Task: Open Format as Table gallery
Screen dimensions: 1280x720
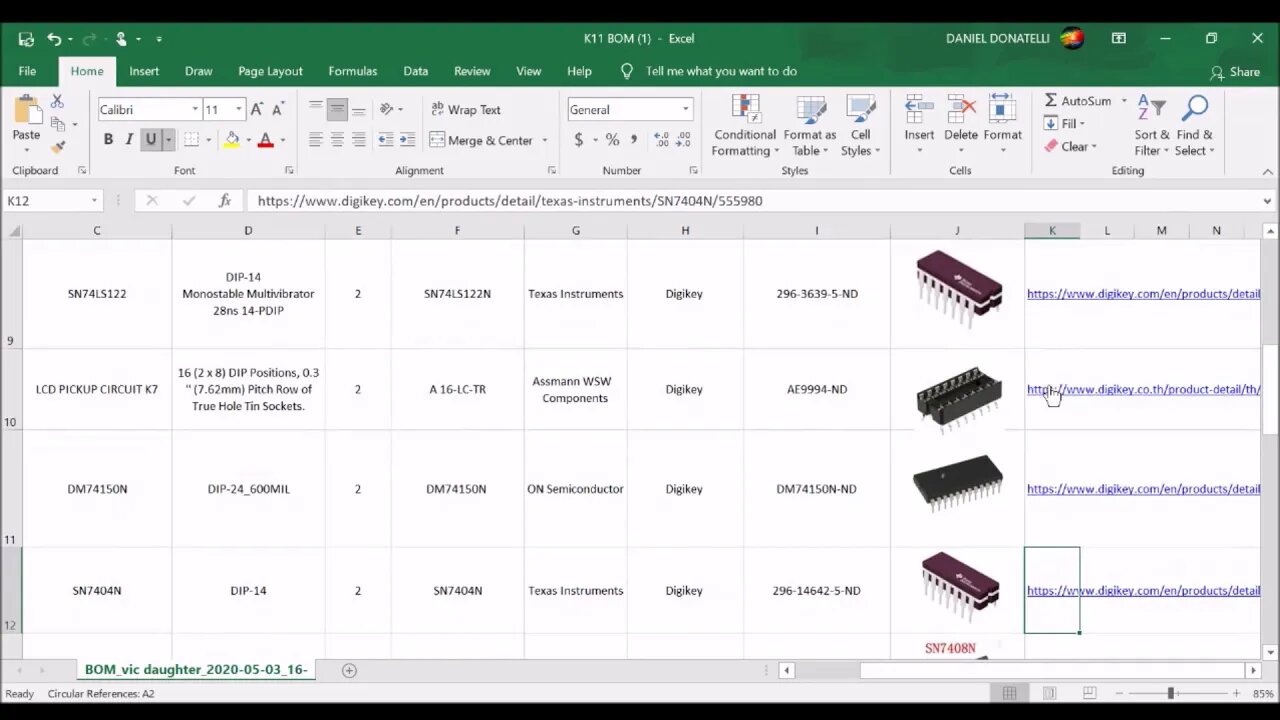Action: pyautogui.click(x=810, y=126)
